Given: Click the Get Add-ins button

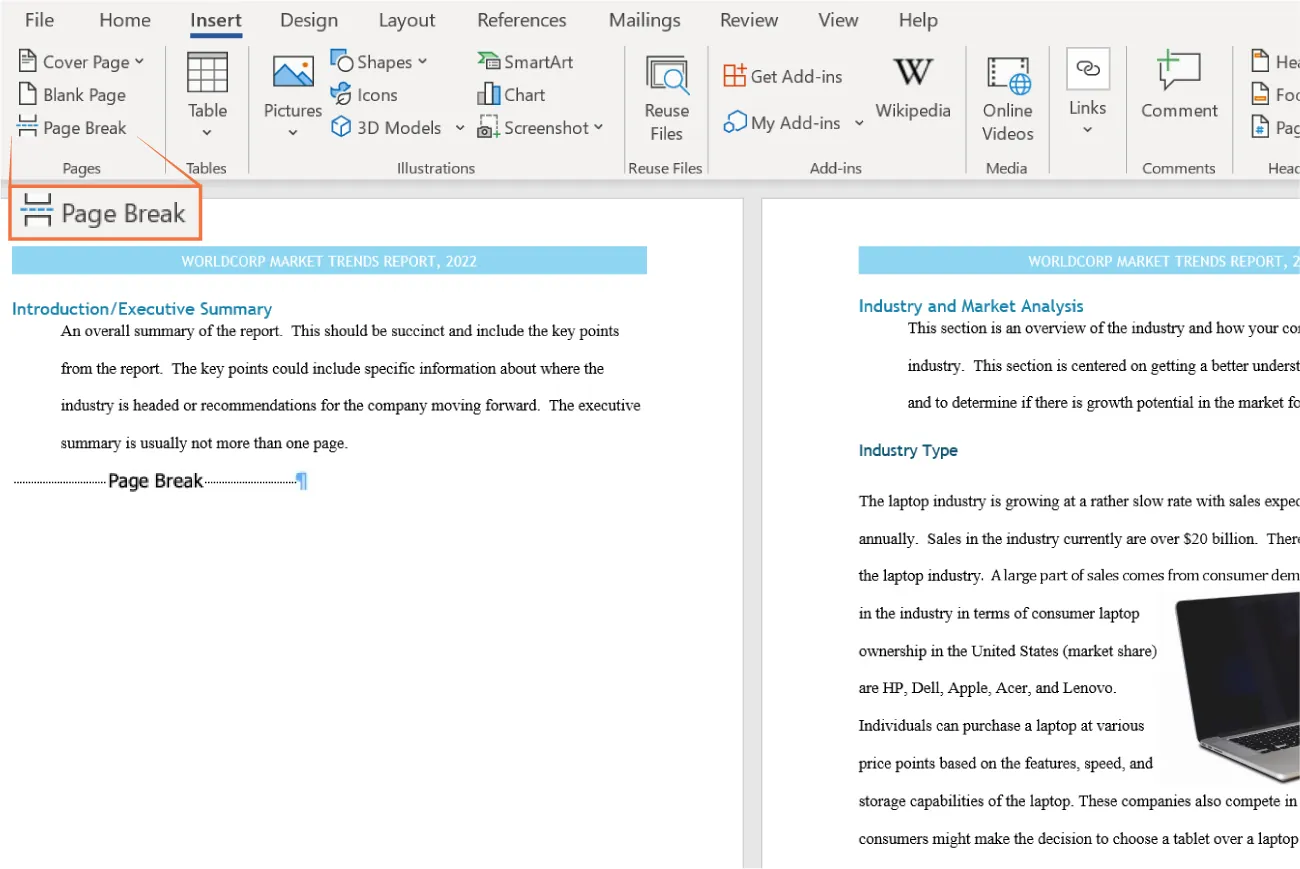Looking at the screenshot, I should tap(785, 75).
